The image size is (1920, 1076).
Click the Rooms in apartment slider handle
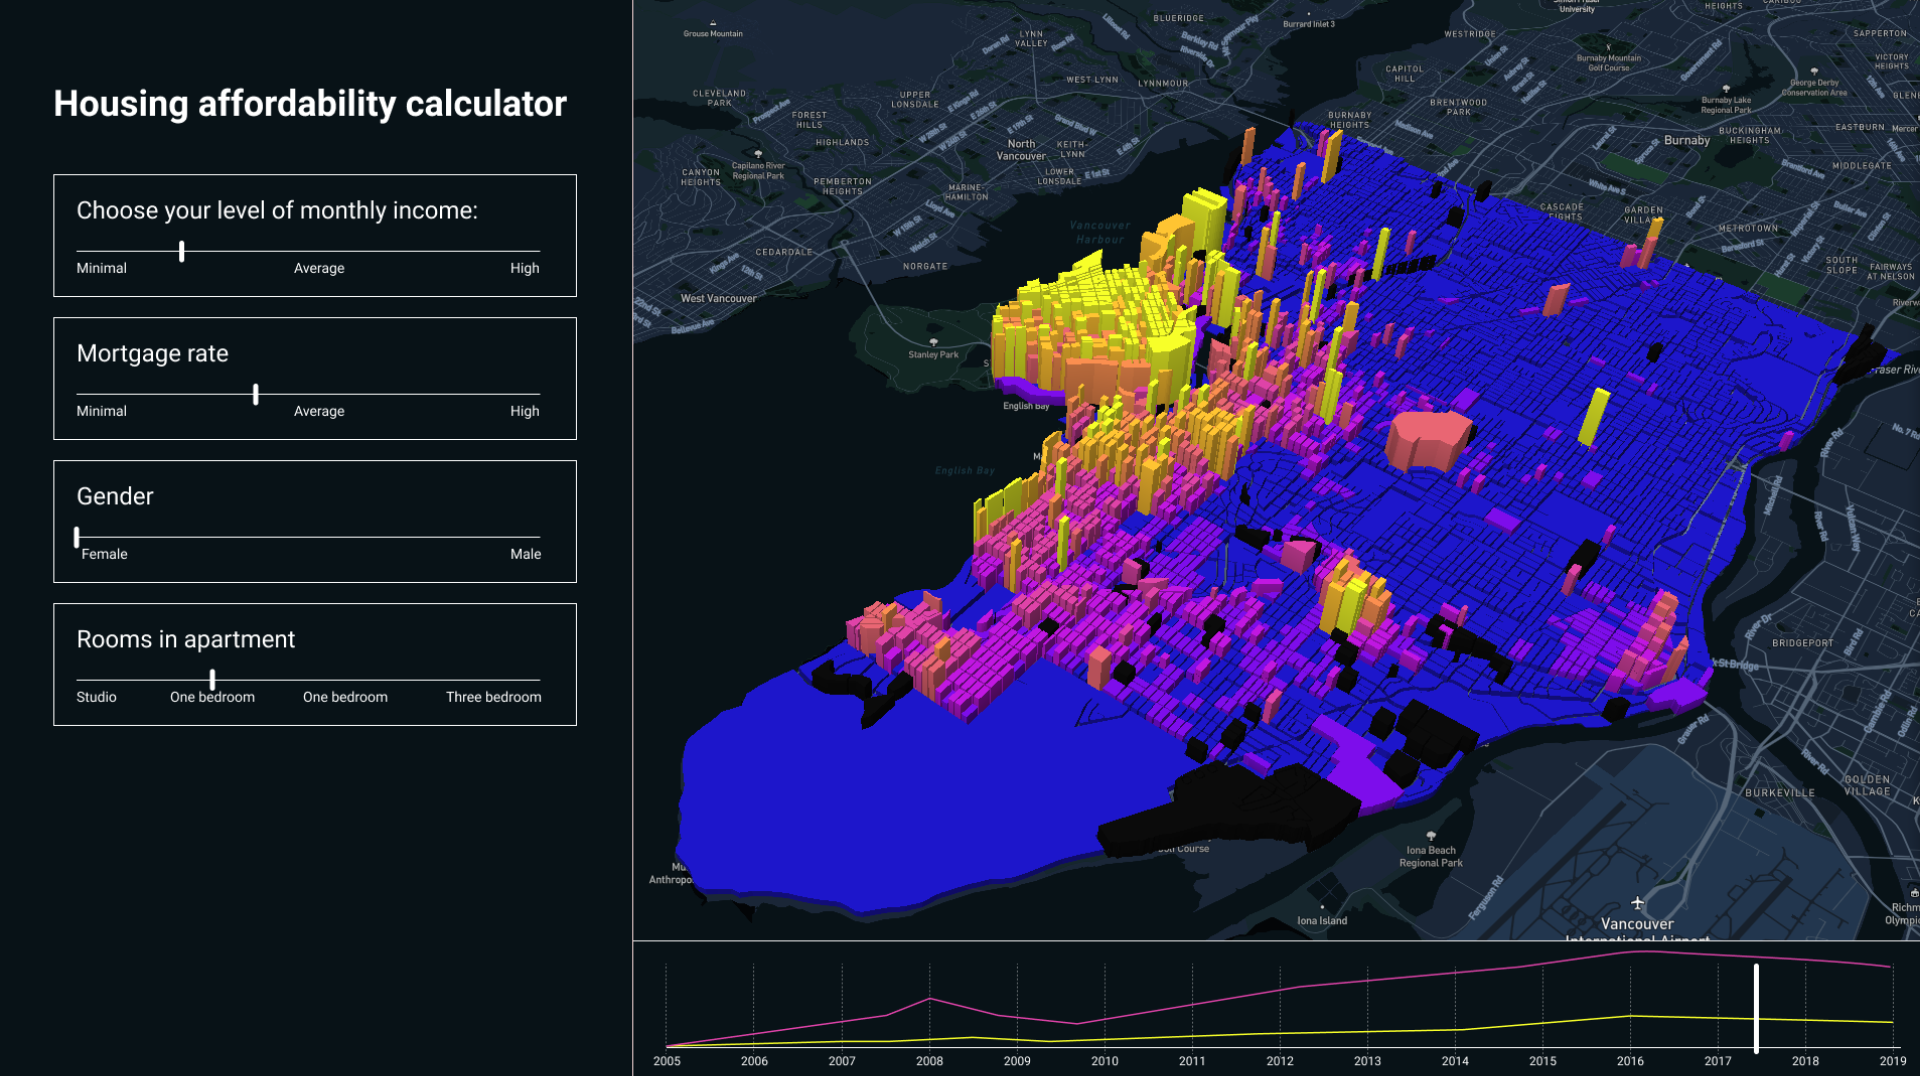pyautogui.click(x=212, y=680)
